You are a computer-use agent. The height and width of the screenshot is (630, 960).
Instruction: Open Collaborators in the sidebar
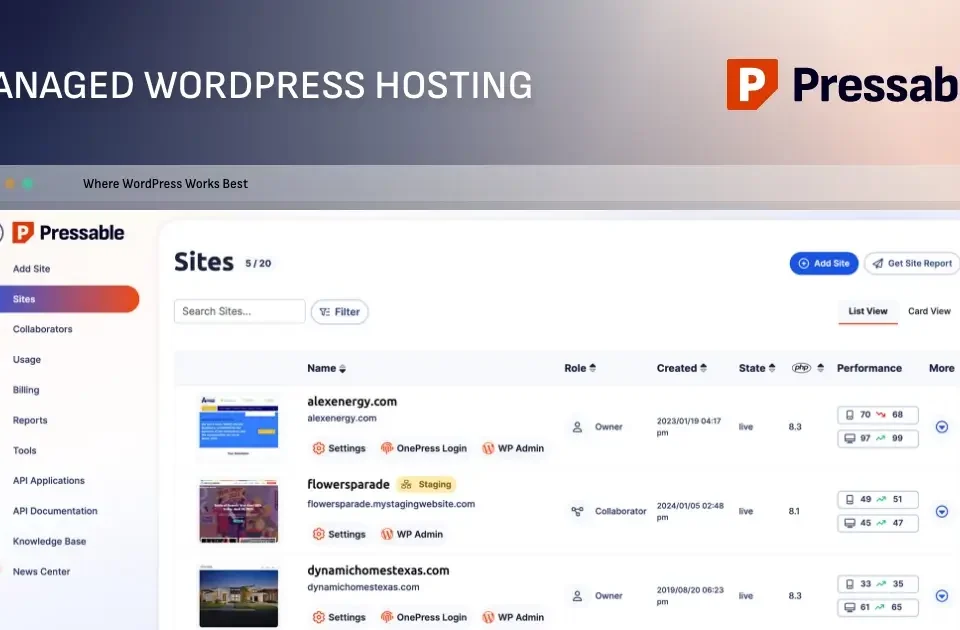[42, 329]
